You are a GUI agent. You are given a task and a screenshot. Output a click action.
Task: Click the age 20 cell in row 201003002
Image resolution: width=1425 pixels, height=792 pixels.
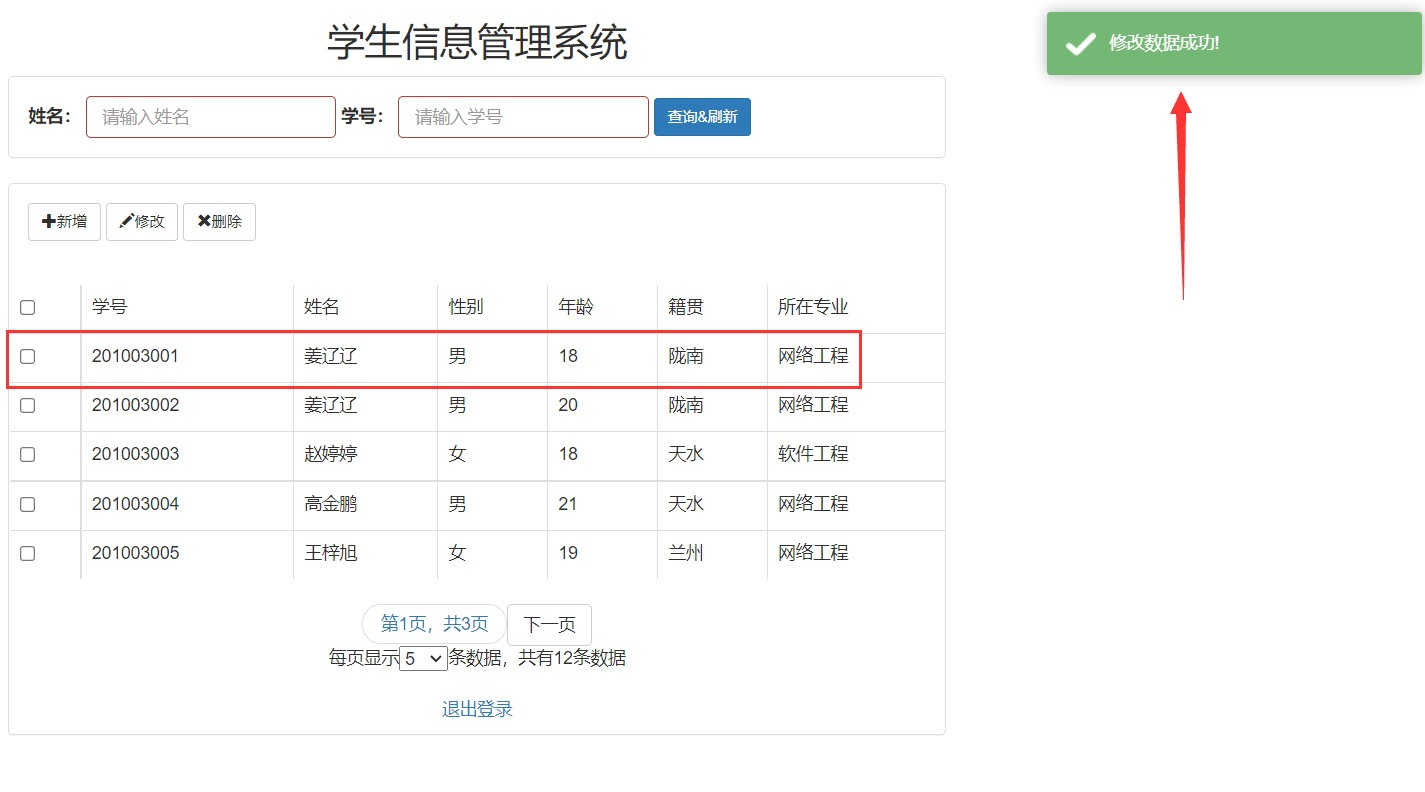click(x=568, y=405)
